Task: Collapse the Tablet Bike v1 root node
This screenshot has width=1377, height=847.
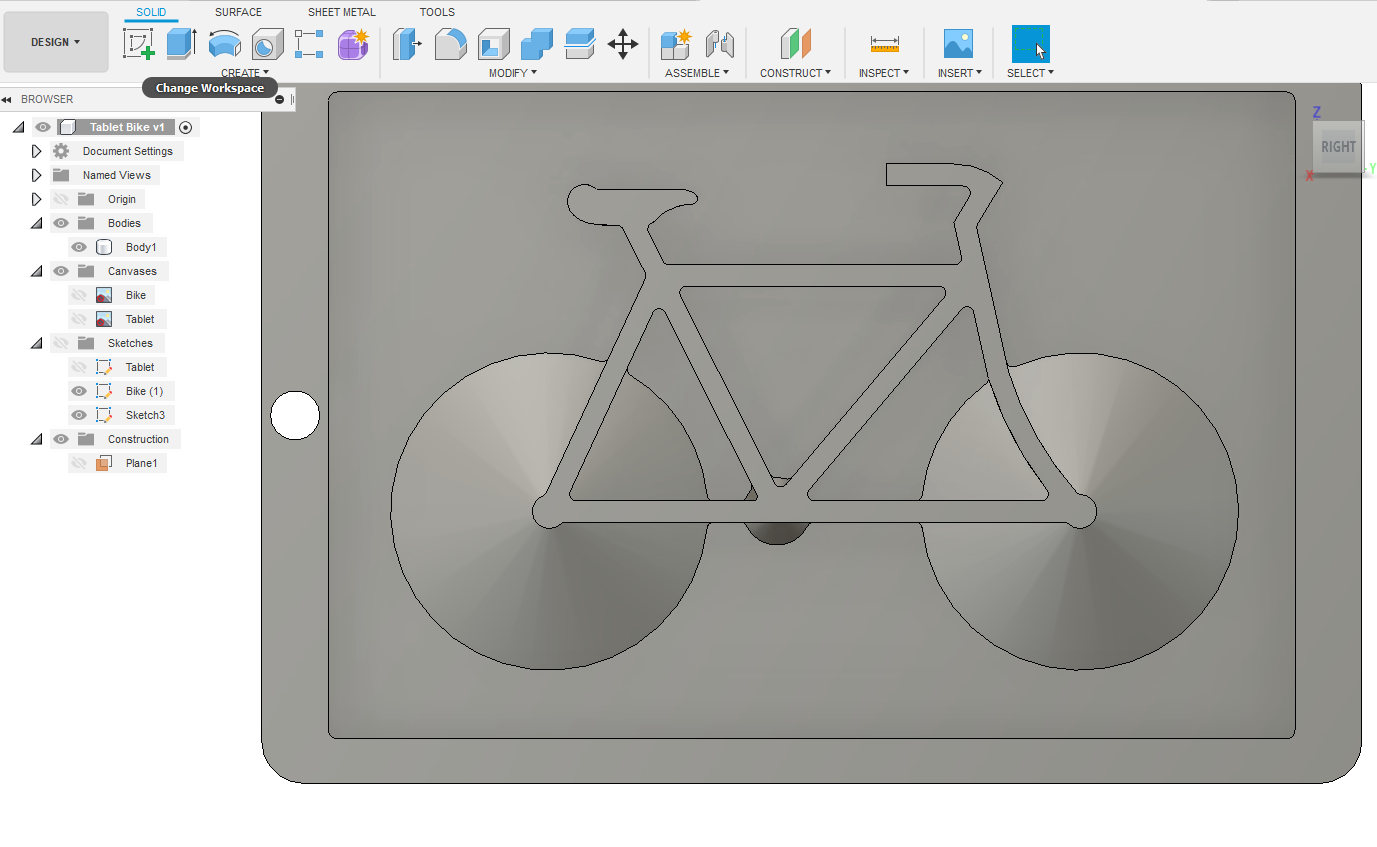Action: [18, 127]
